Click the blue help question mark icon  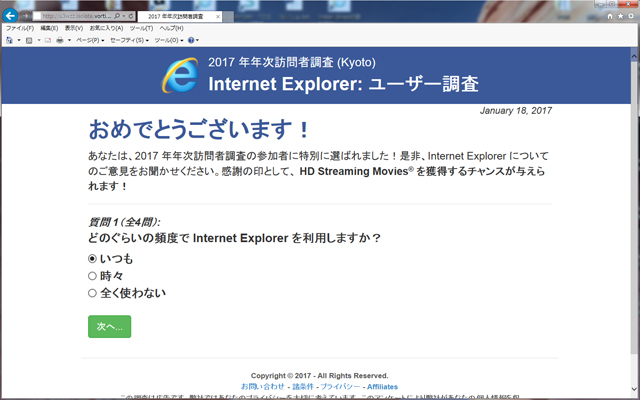pyautogui.click(x=191, y=40)
